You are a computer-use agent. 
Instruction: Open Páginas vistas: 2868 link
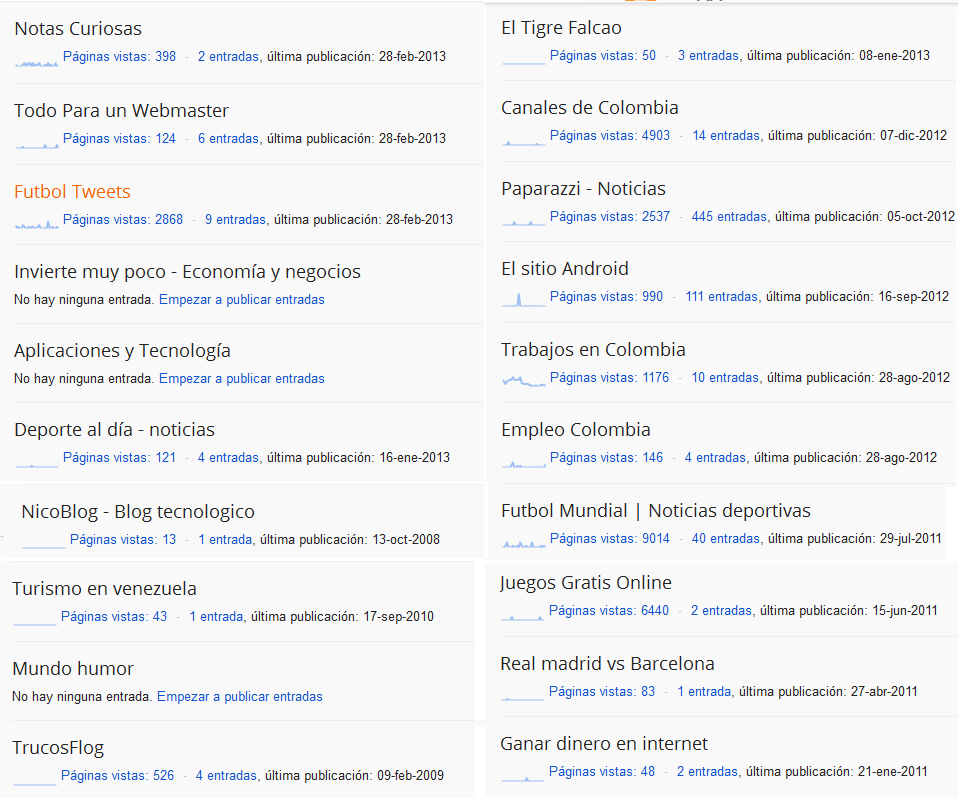(x=123, y=219)
